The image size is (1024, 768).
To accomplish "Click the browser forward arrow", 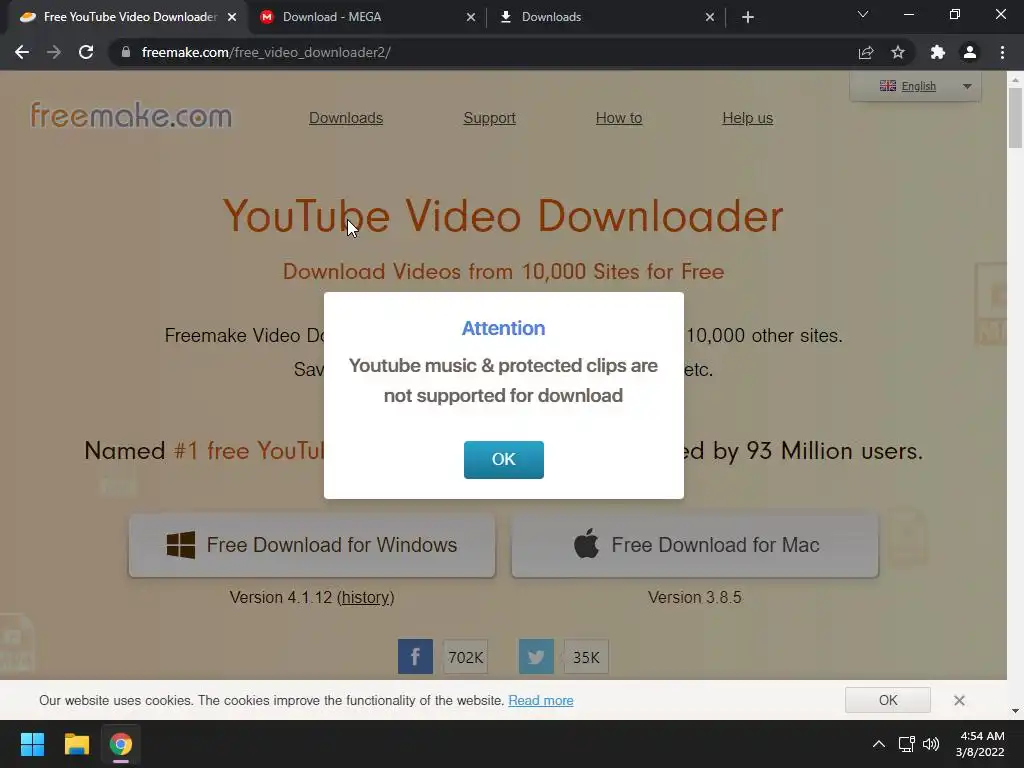I will click(x=54, y=52).
